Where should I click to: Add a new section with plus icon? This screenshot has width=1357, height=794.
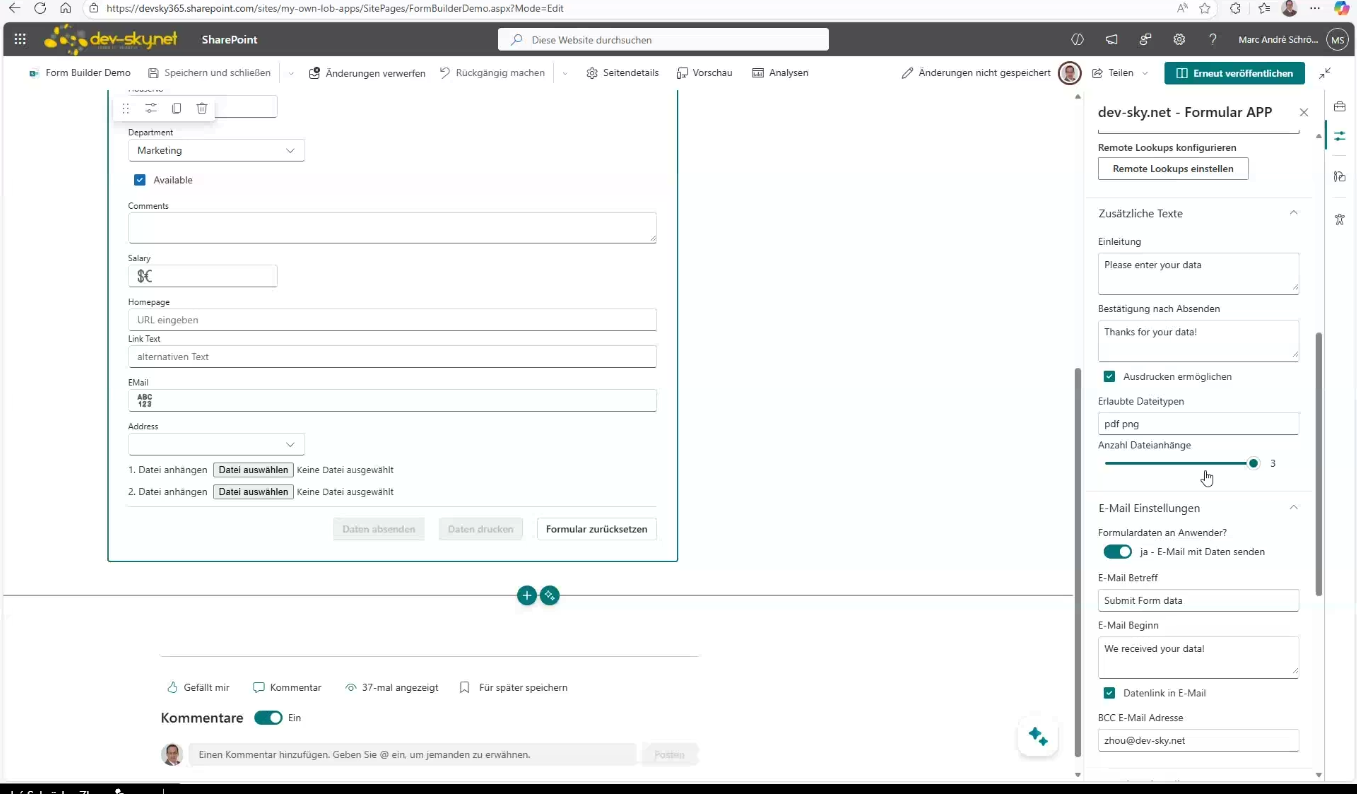pyautogui.click(x=527, y=596)
